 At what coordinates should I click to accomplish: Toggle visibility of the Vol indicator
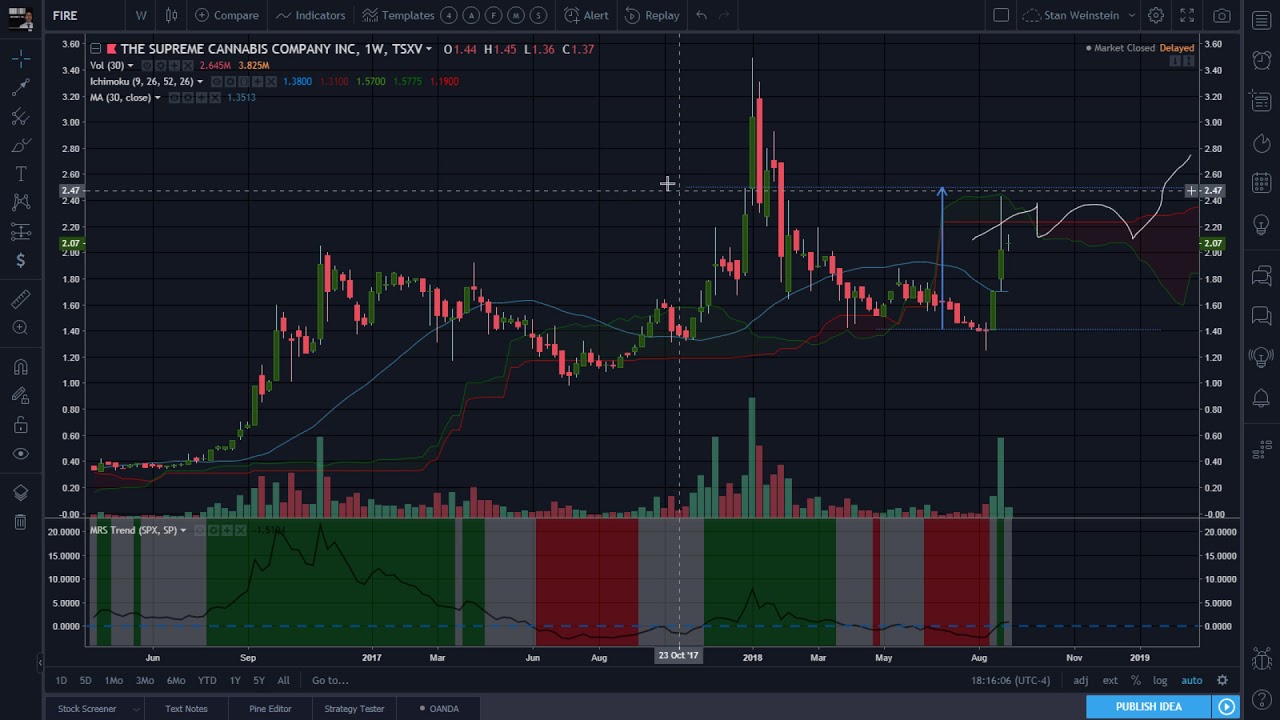tap(149, 65)
